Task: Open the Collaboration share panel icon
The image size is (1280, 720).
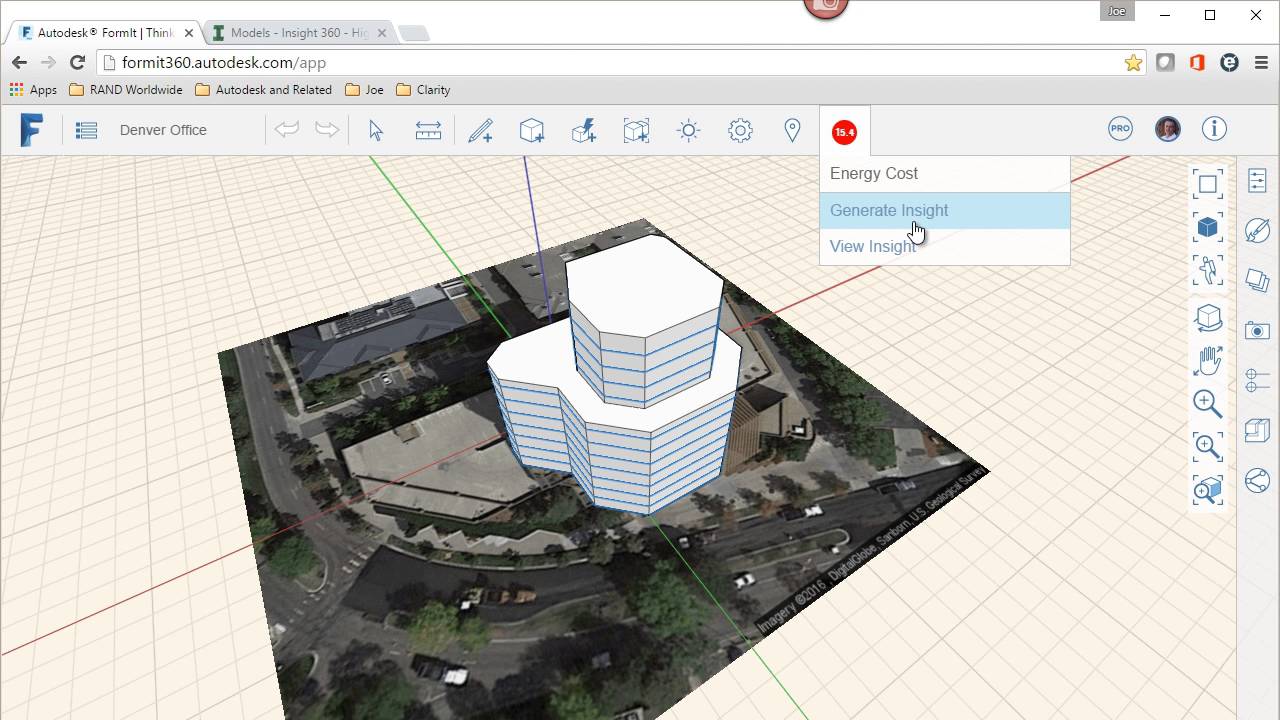Action: point(1257,481)
